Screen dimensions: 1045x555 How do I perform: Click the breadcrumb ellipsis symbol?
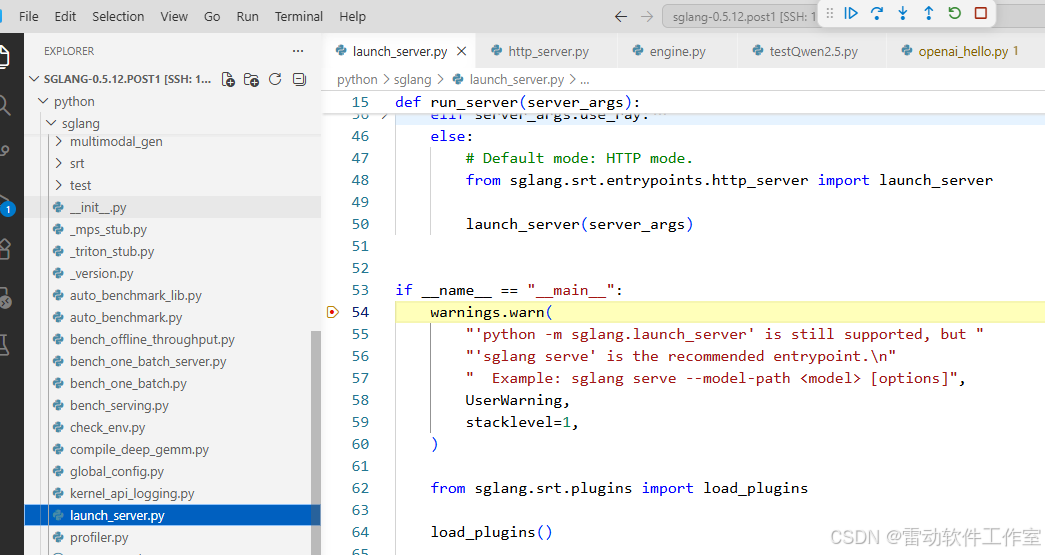pos(584,80)
